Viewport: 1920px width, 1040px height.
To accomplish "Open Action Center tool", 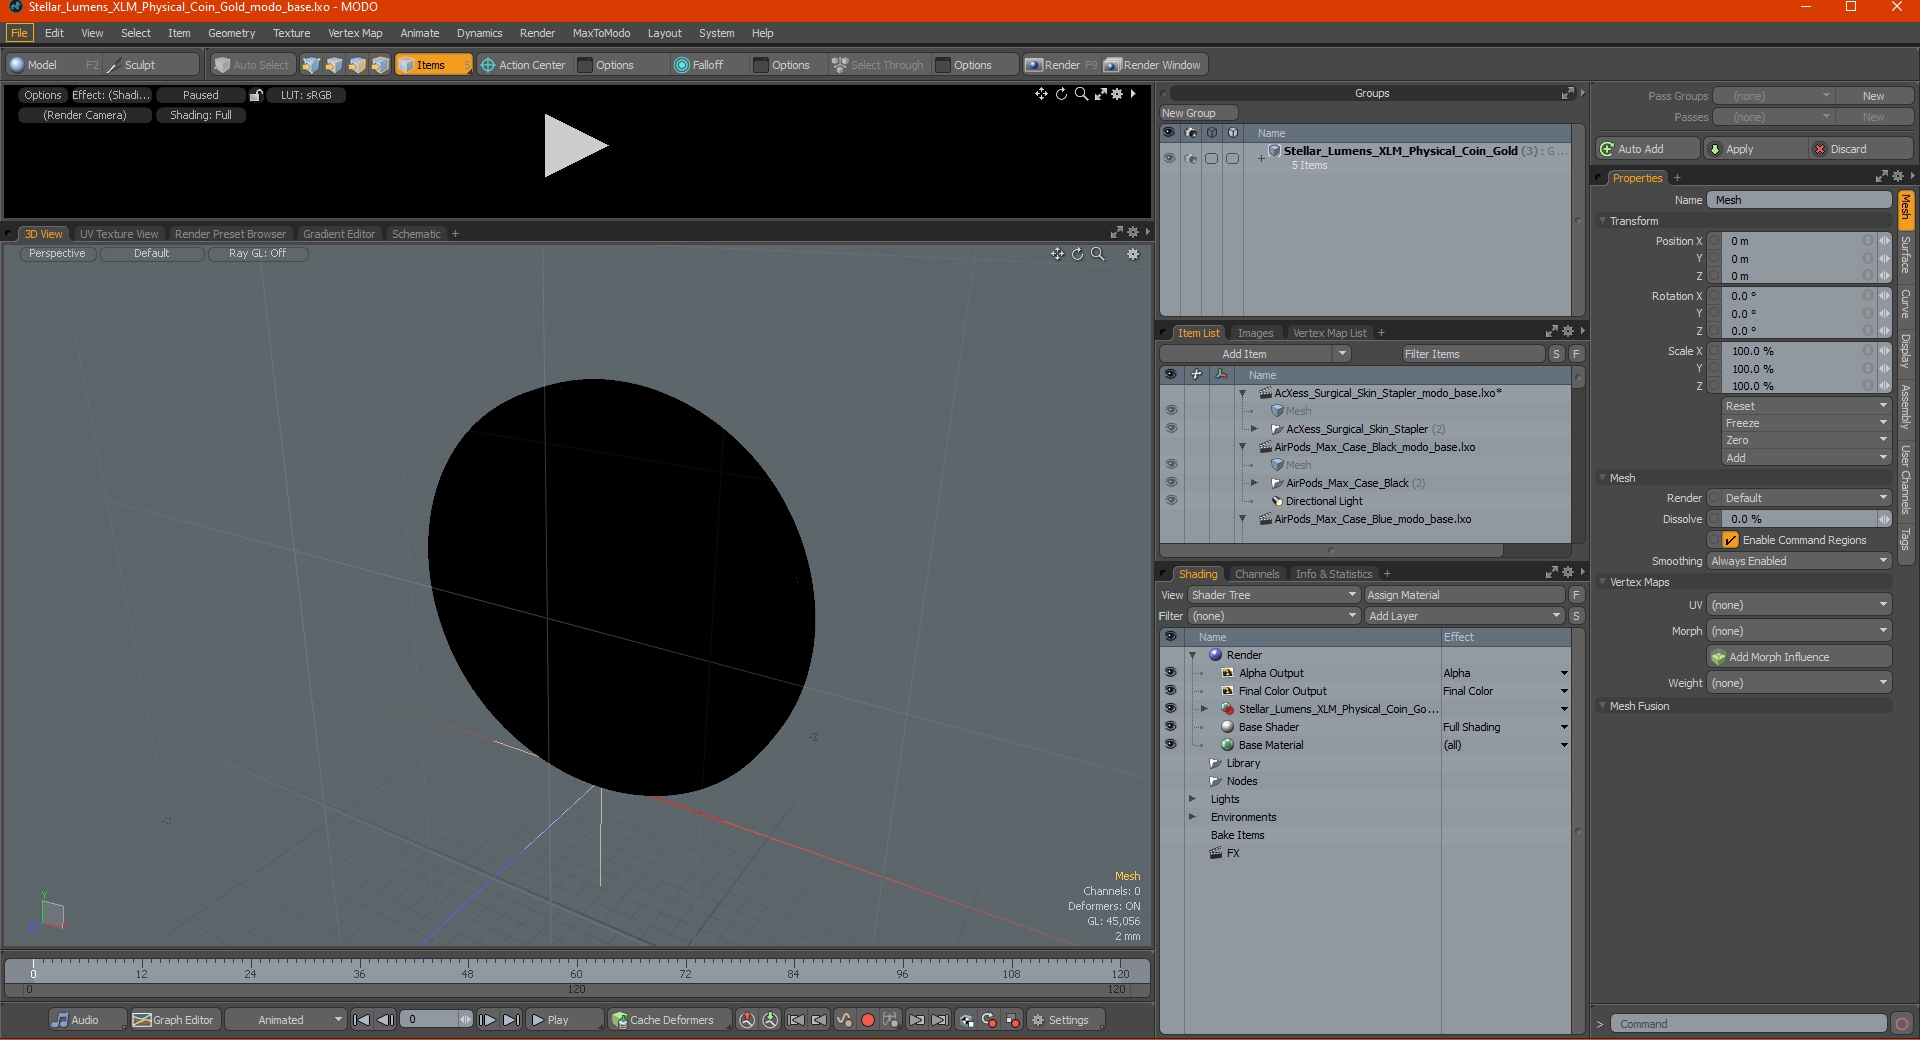I will [x=523, y=65].
